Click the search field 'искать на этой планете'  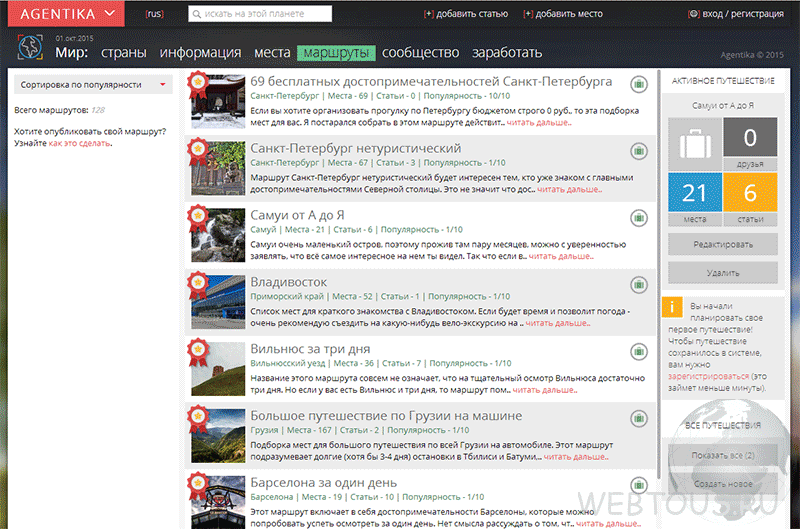pos(260,14)
